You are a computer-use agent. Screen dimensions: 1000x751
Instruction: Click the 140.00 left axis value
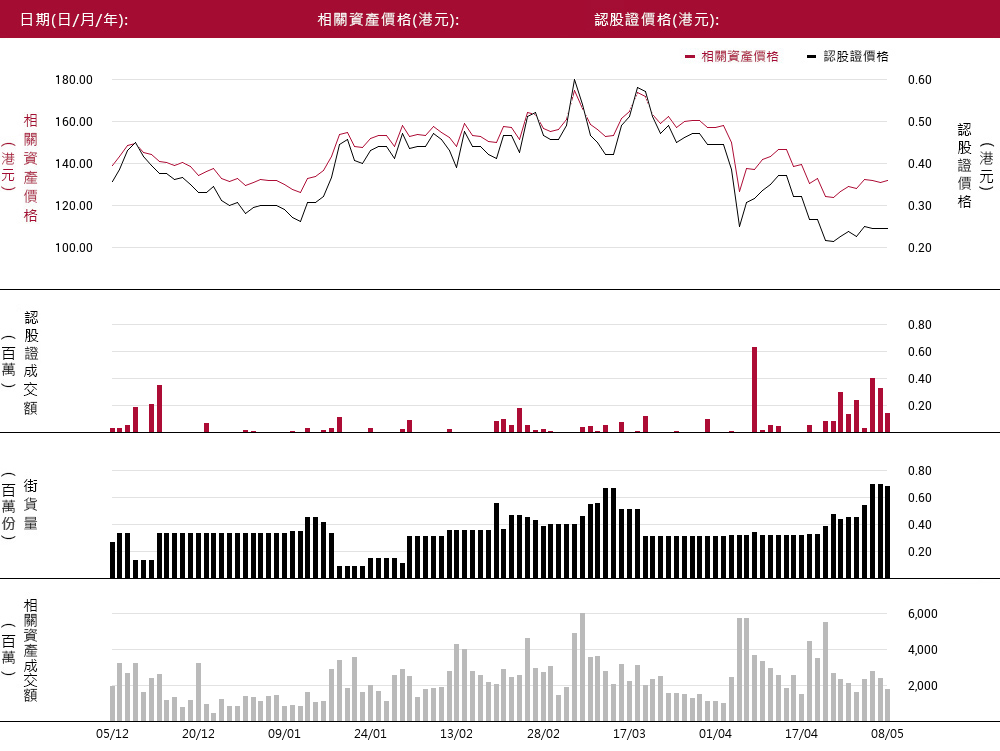[74, 164]
